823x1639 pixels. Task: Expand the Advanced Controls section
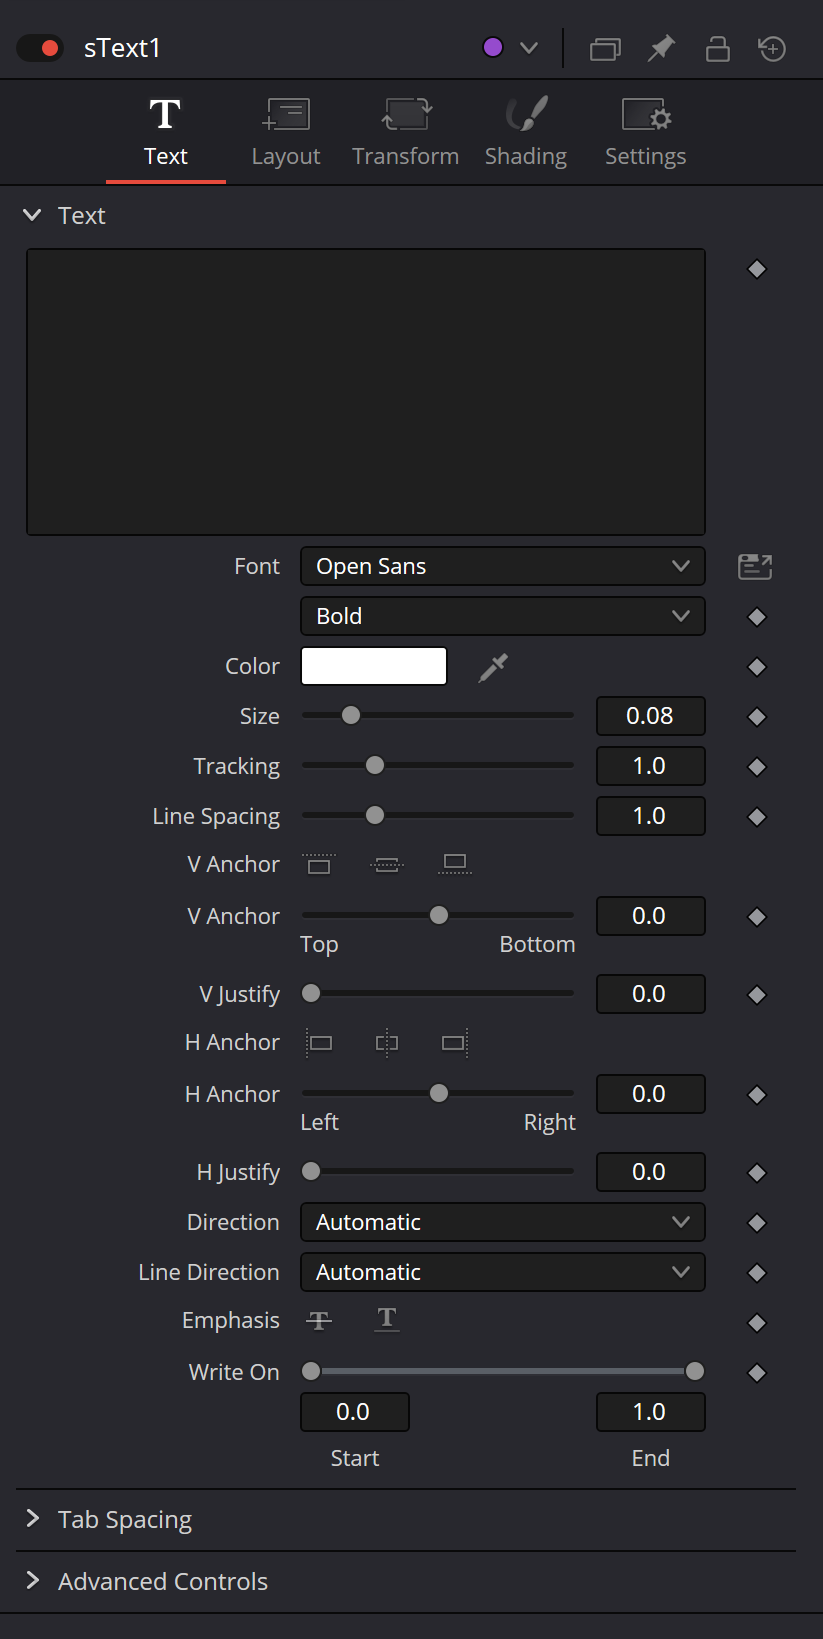33,1581
